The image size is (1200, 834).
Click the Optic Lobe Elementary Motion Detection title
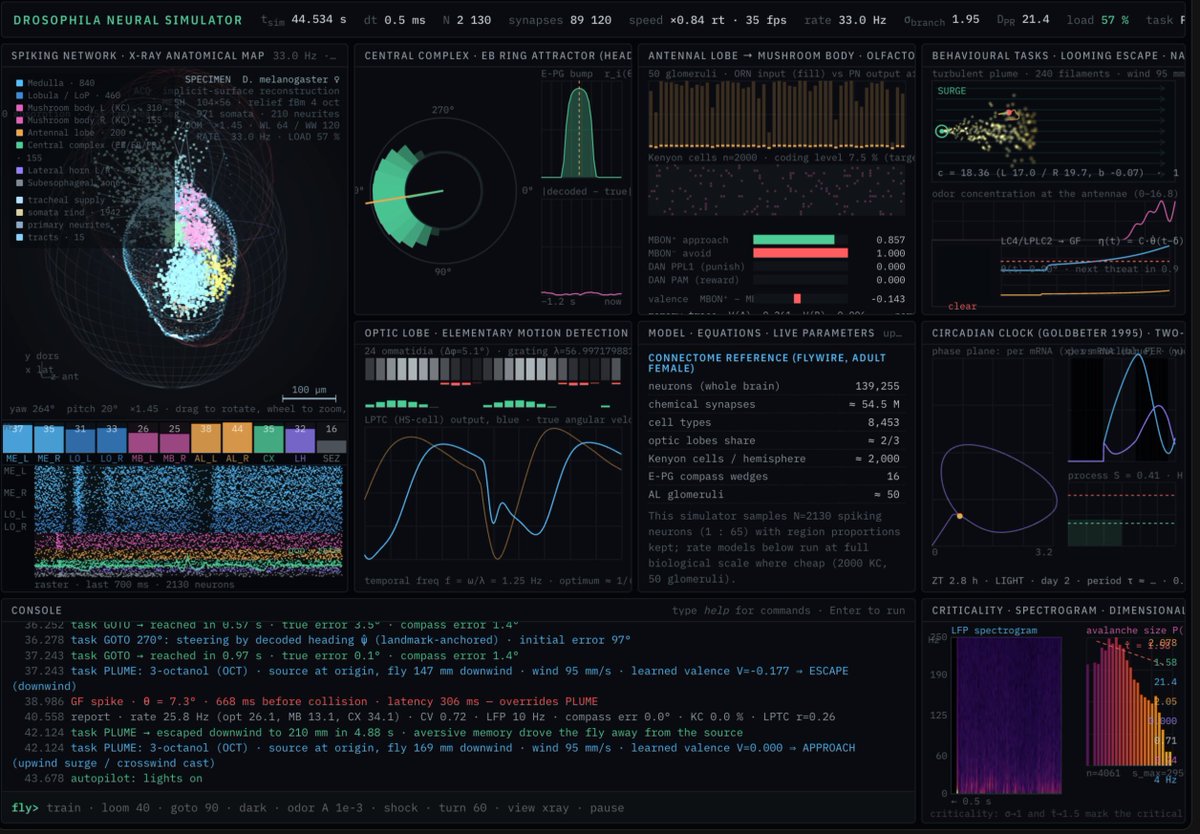[496, 333]
